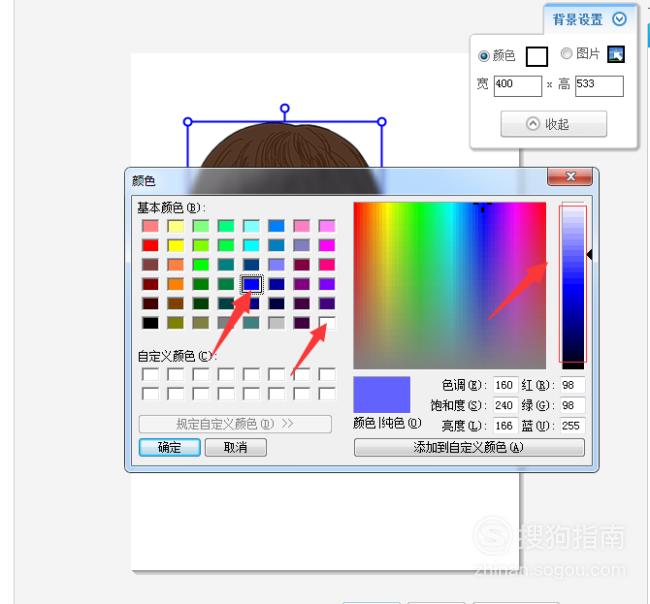This screenshot has height=604, width=650.
Task: Select the bright green swatch in third row
Action: tap(201, 264)
